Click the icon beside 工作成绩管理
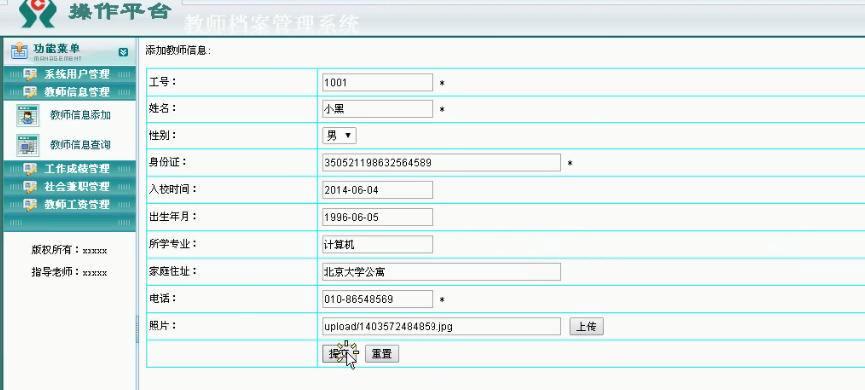865x390 pixels. [x=30, y=169]
